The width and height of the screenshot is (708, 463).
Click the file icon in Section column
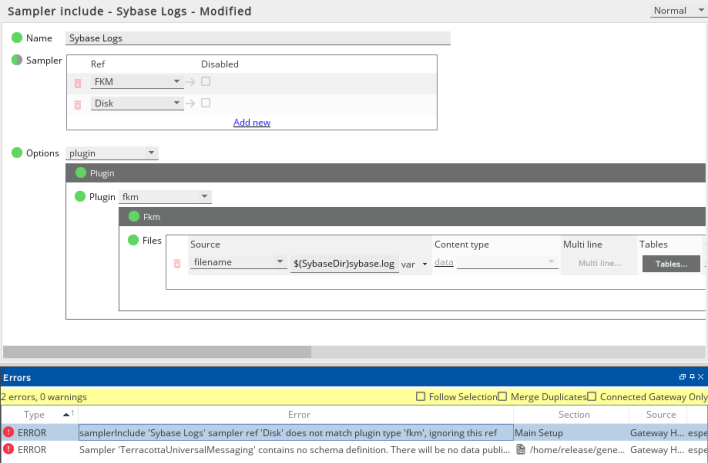click(x=520, y=450)
